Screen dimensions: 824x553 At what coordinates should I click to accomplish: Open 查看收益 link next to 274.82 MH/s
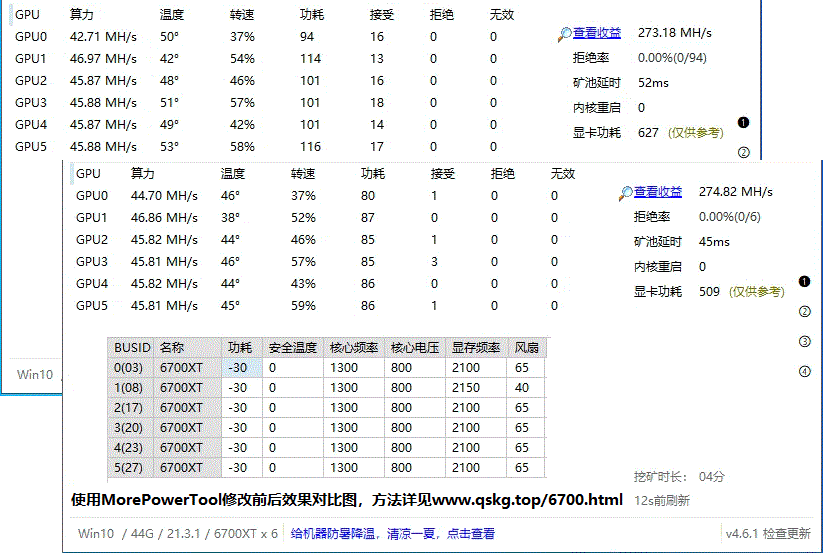point(657,192)
